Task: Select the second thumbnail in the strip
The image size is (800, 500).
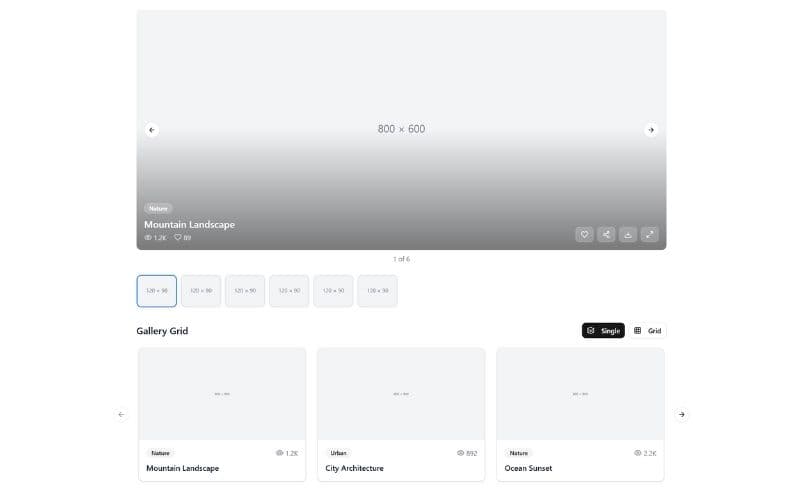Action: pyautogui.click(x=201, y=291)
